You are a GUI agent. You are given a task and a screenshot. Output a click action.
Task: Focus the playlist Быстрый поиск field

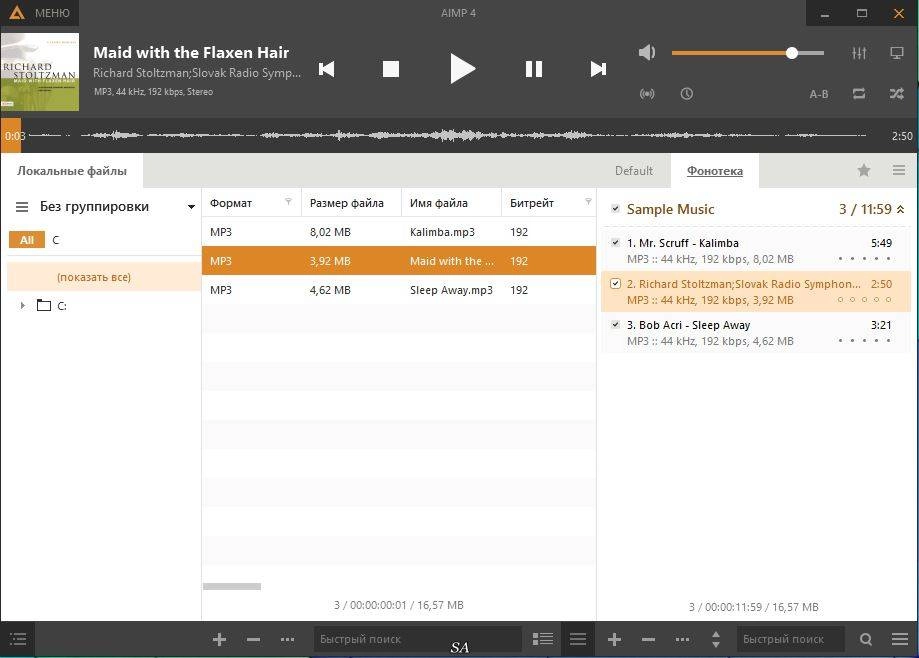coord(791,639)
